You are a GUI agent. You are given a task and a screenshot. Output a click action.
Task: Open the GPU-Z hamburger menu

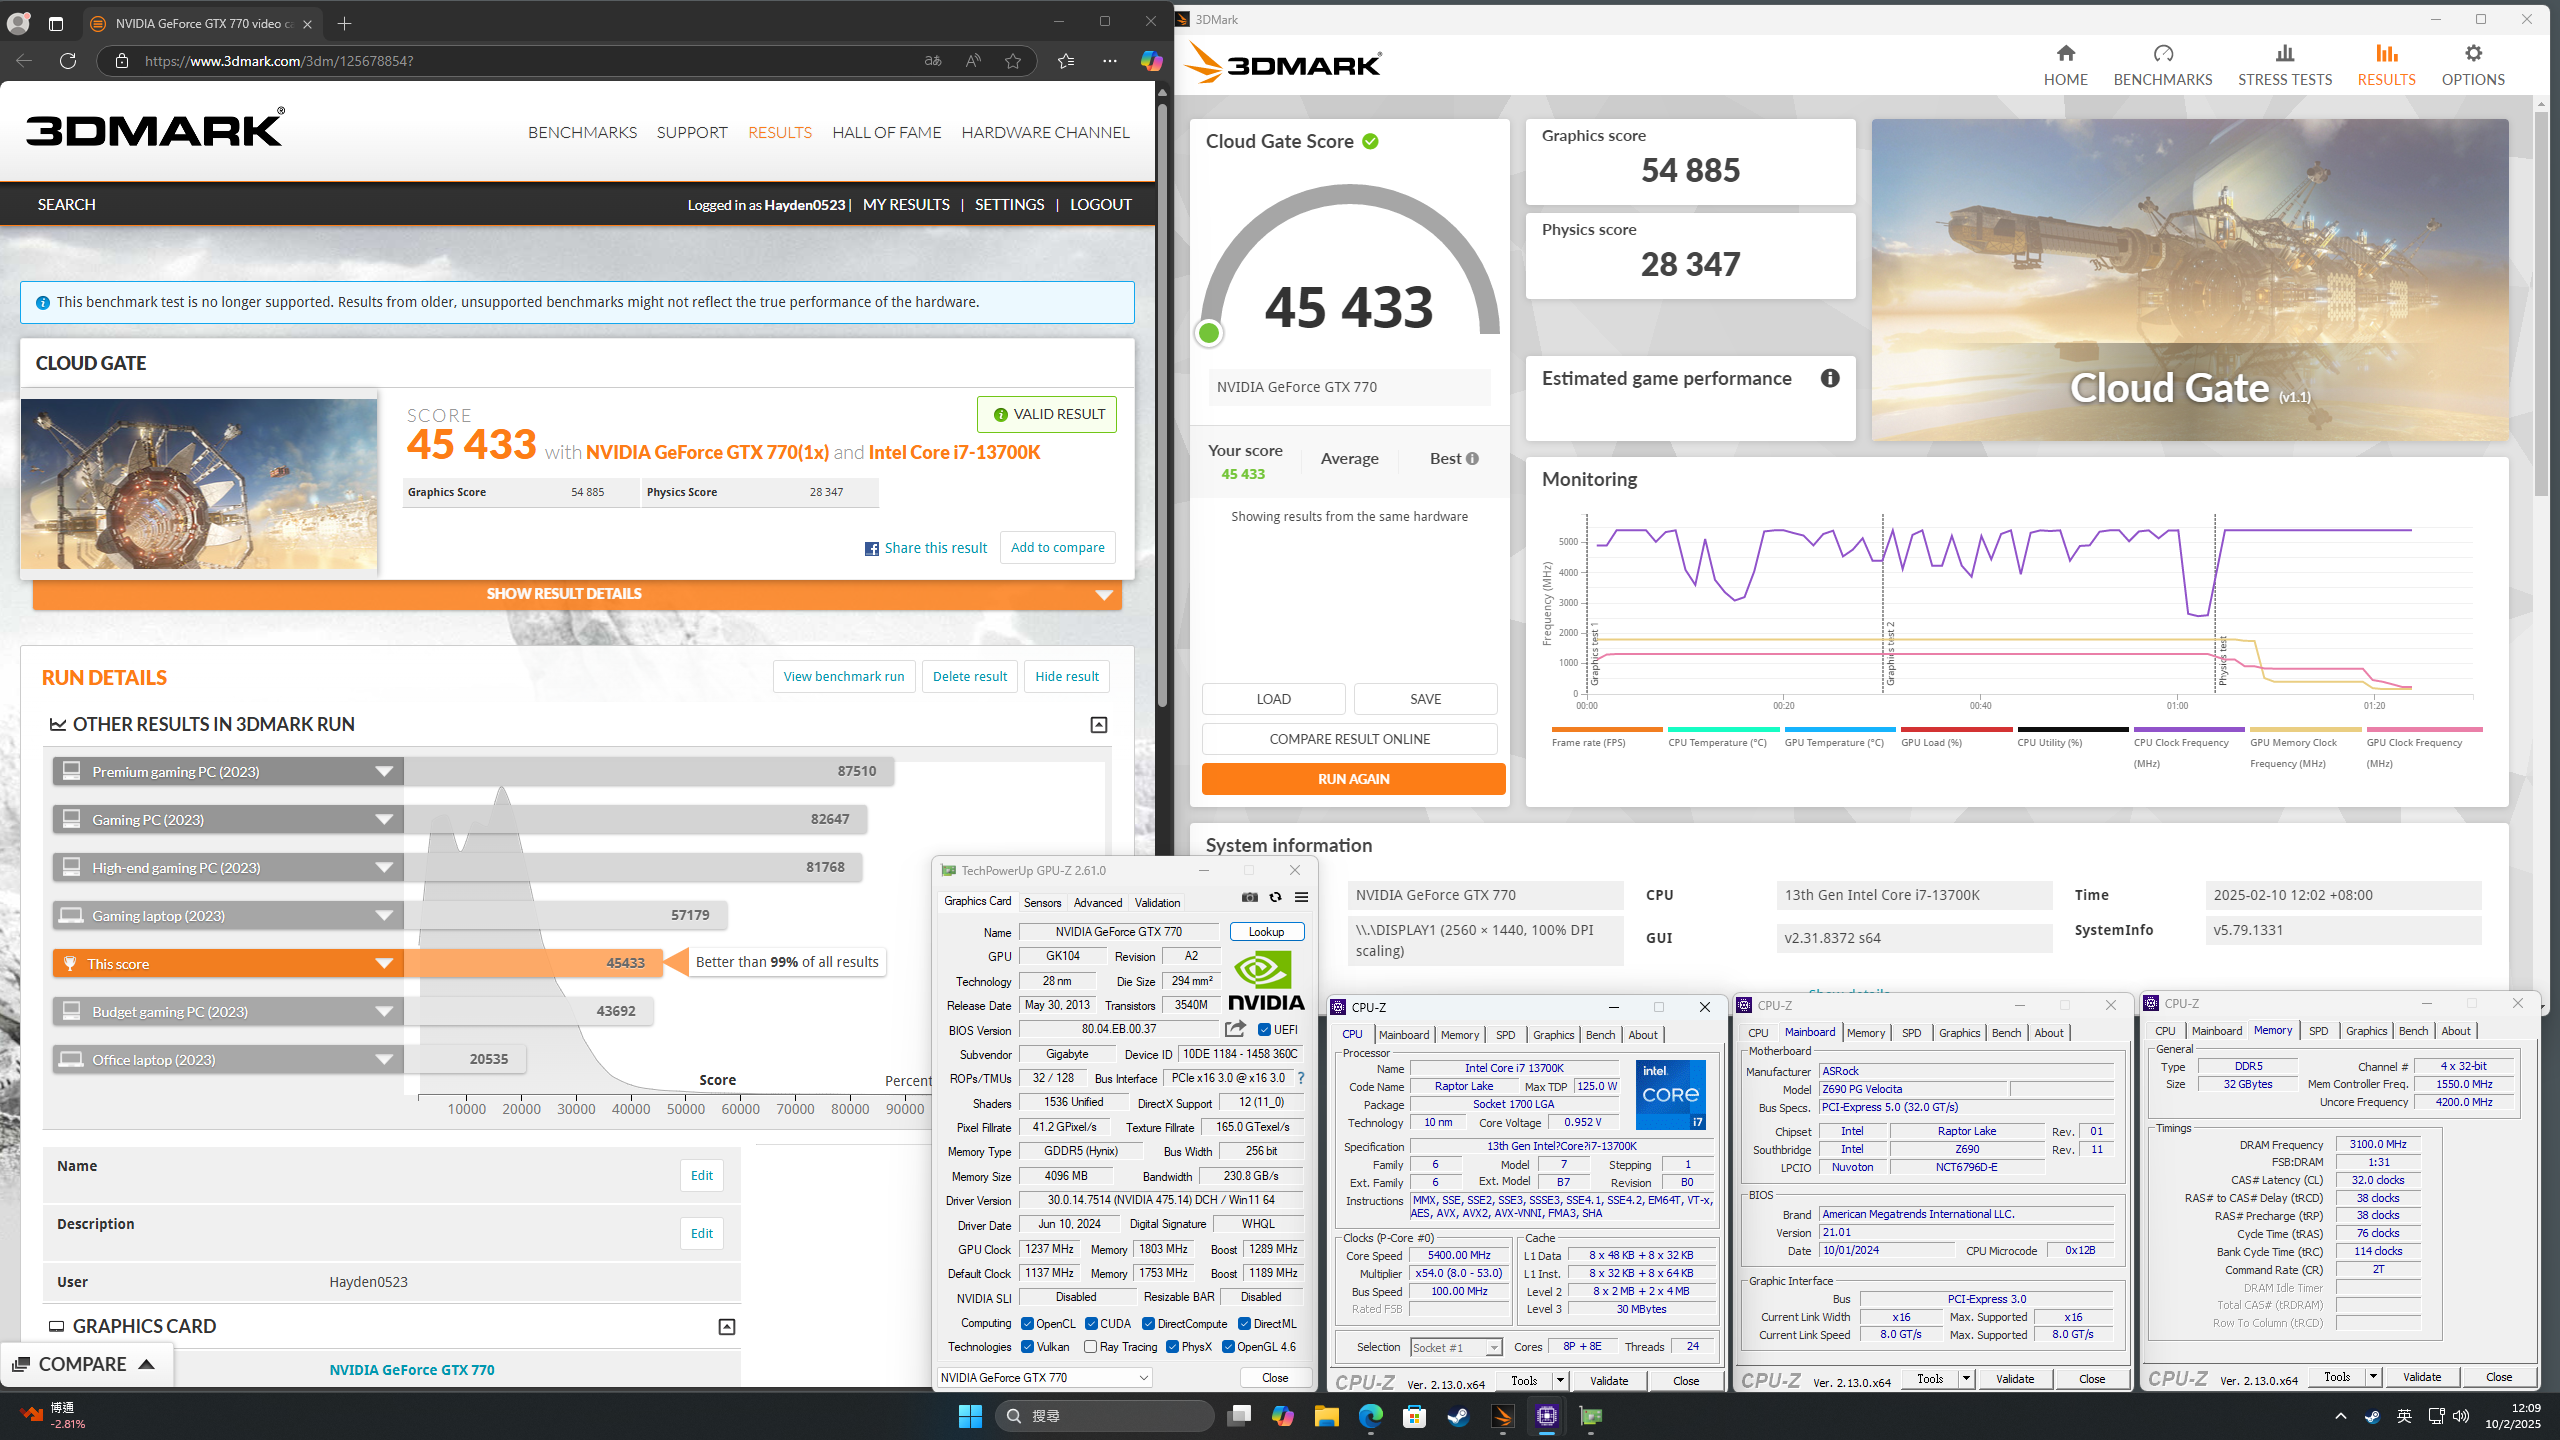tap(1301, 897)
